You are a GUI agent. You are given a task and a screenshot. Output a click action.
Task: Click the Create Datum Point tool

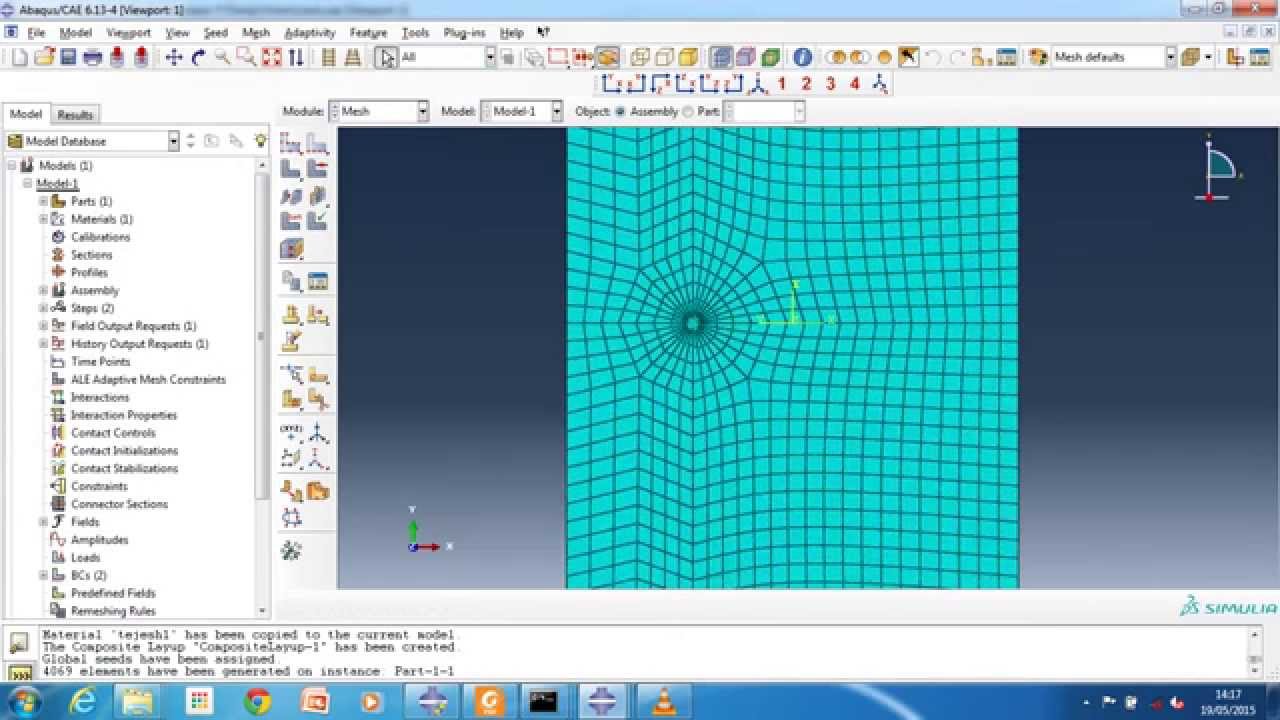(x=291, y=433)
